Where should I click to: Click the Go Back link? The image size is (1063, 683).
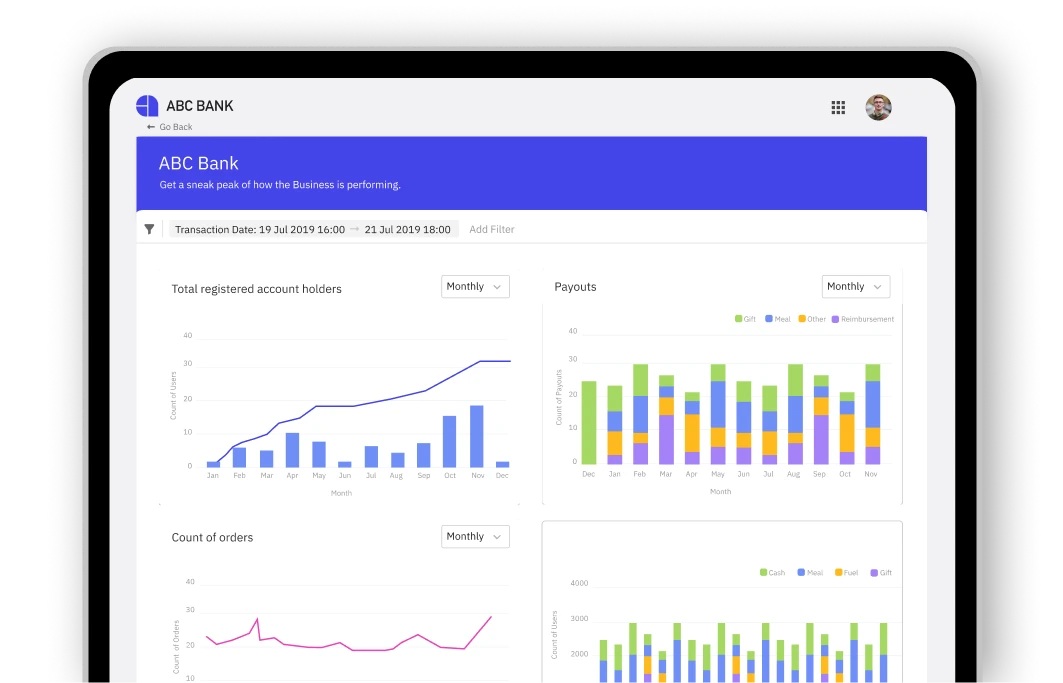[176, 127]
